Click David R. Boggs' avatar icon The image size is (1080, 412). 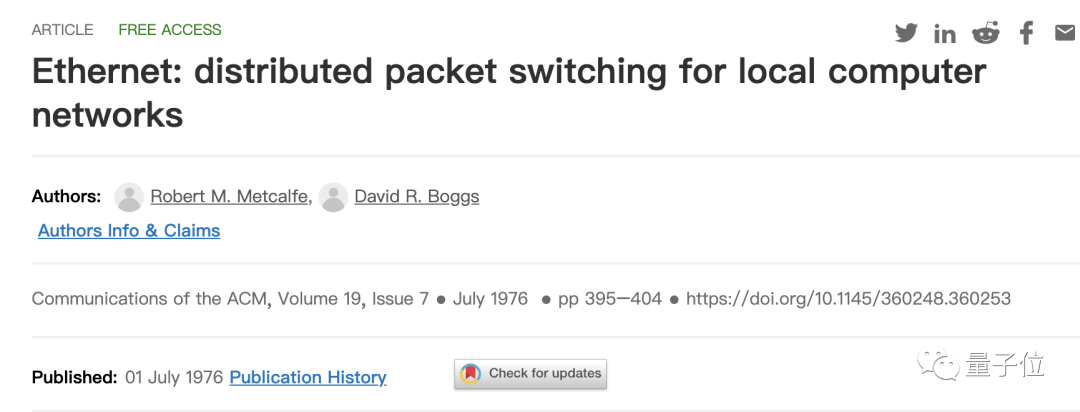[x=333, y=197]
